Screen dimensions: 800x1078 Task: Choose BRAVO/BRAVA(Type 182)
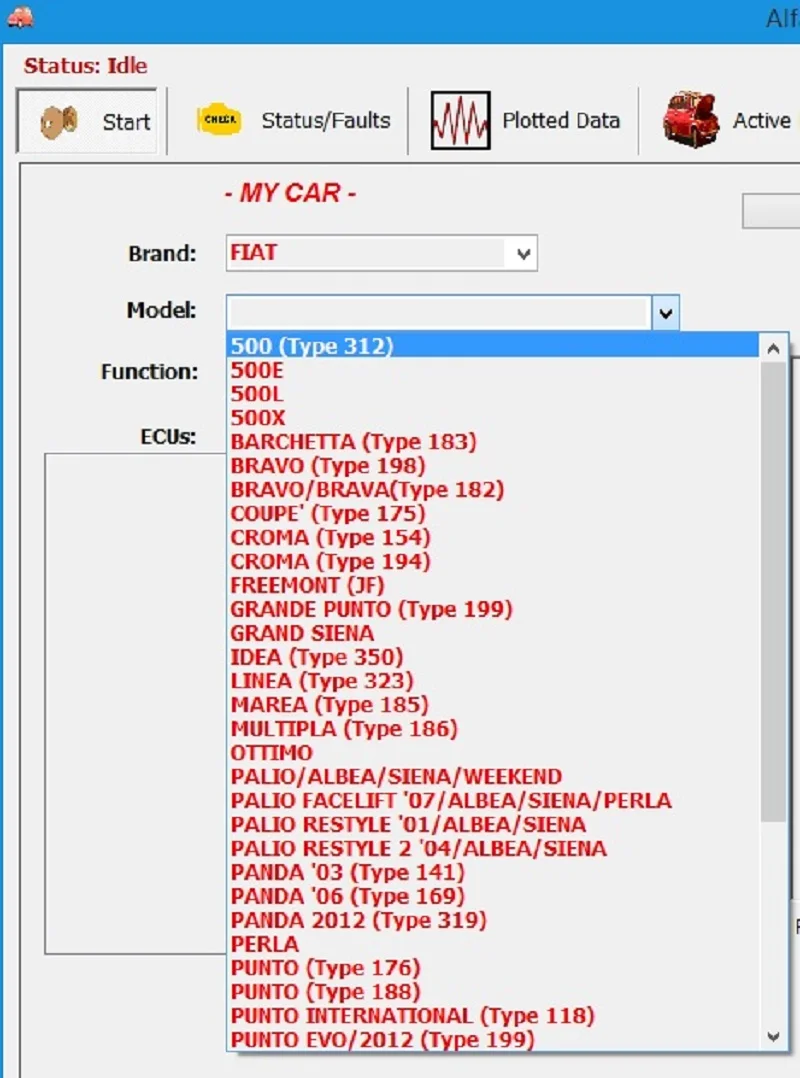pyautogui.click(x=492, y=490)
